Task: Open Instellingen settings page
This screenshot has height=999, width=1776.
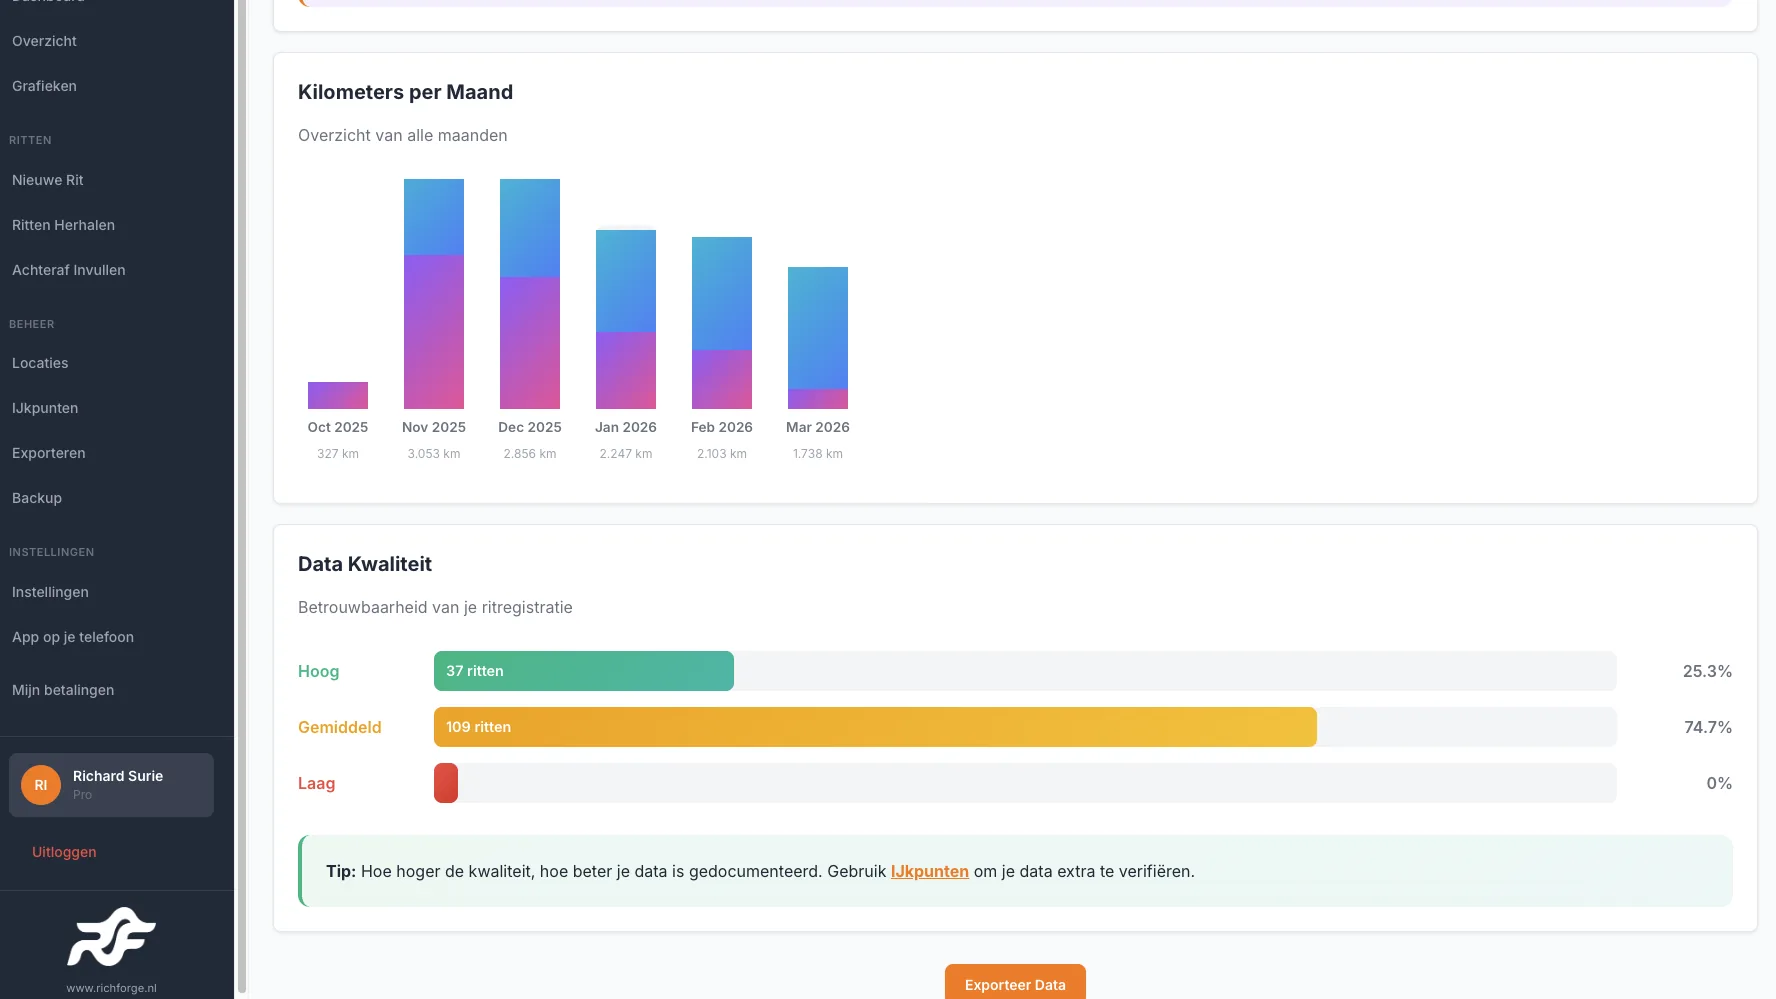Action: click(50, 592)
